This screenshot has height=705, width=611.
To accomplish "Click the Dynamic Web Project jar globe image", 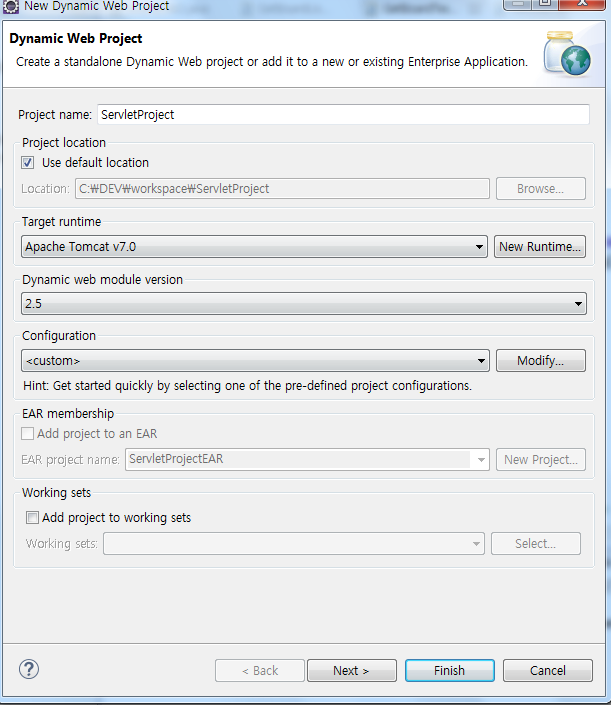I will click(x=567, y=54).
